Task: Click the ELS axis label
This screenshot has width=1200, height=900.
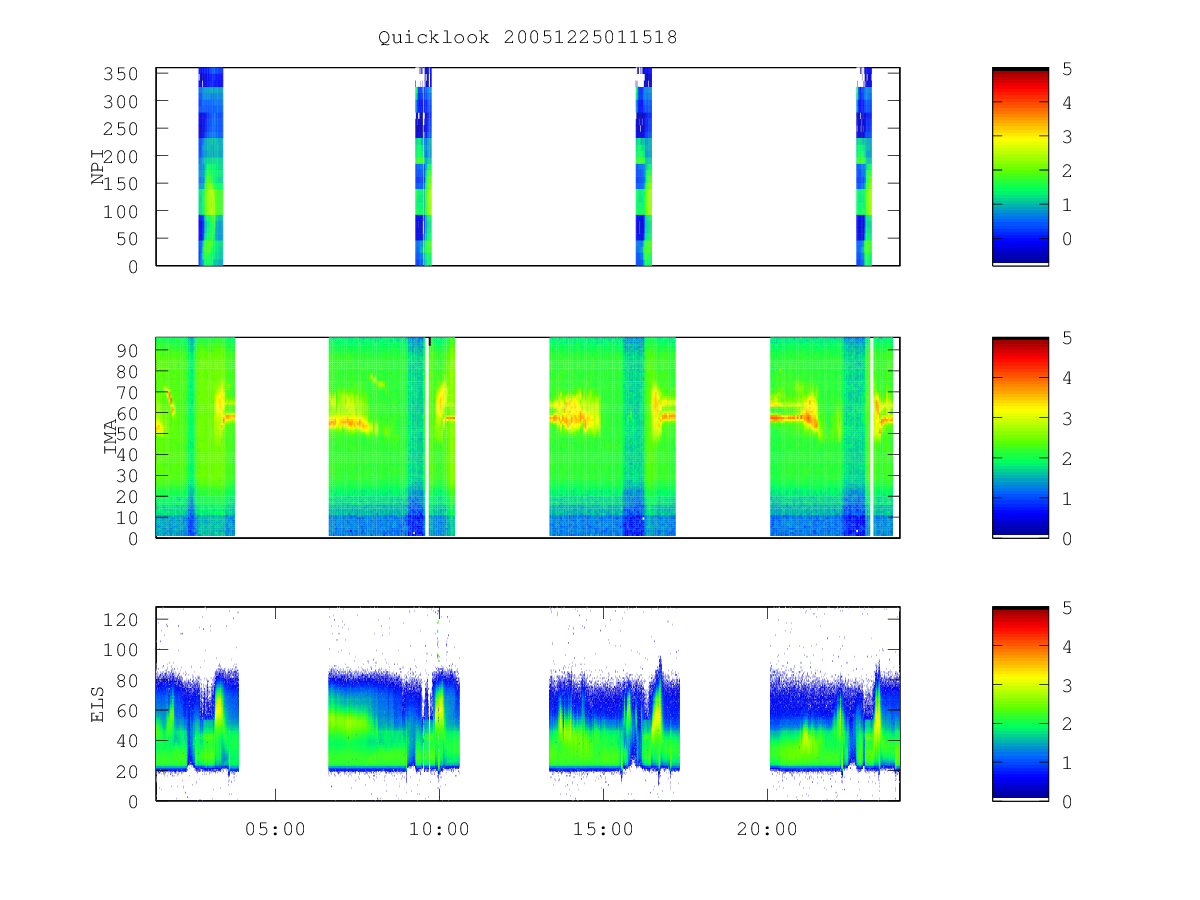Action: pyautogui.click(x=99, y=704)
